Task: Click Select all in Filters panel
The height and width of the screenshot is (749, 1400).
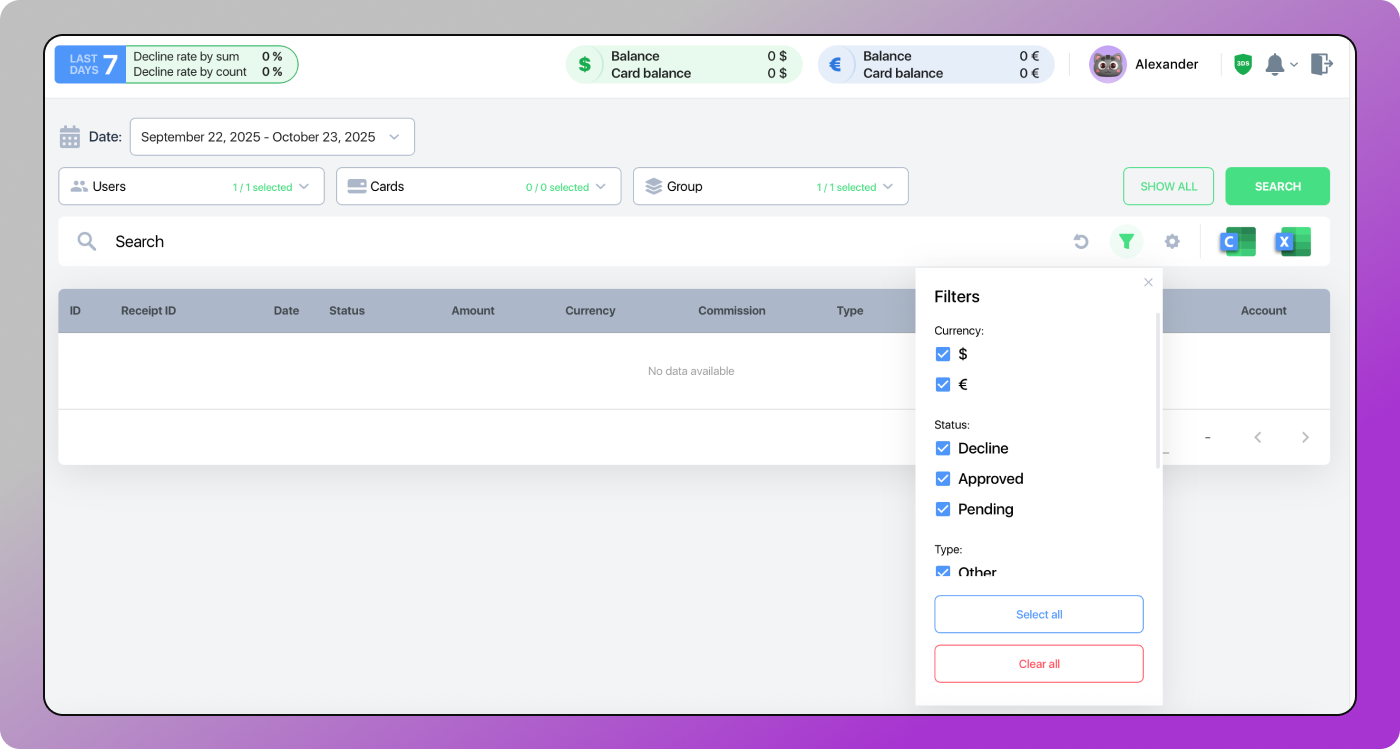Action: 1038,614
